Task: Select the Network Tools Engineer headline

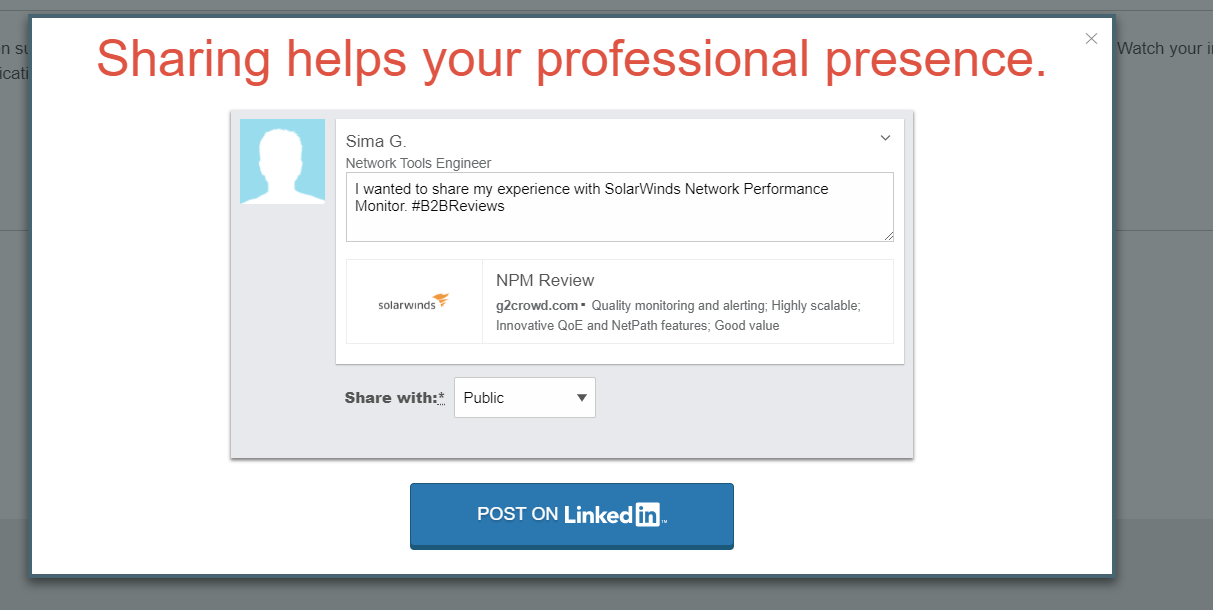Action: [x=417, y=163]
